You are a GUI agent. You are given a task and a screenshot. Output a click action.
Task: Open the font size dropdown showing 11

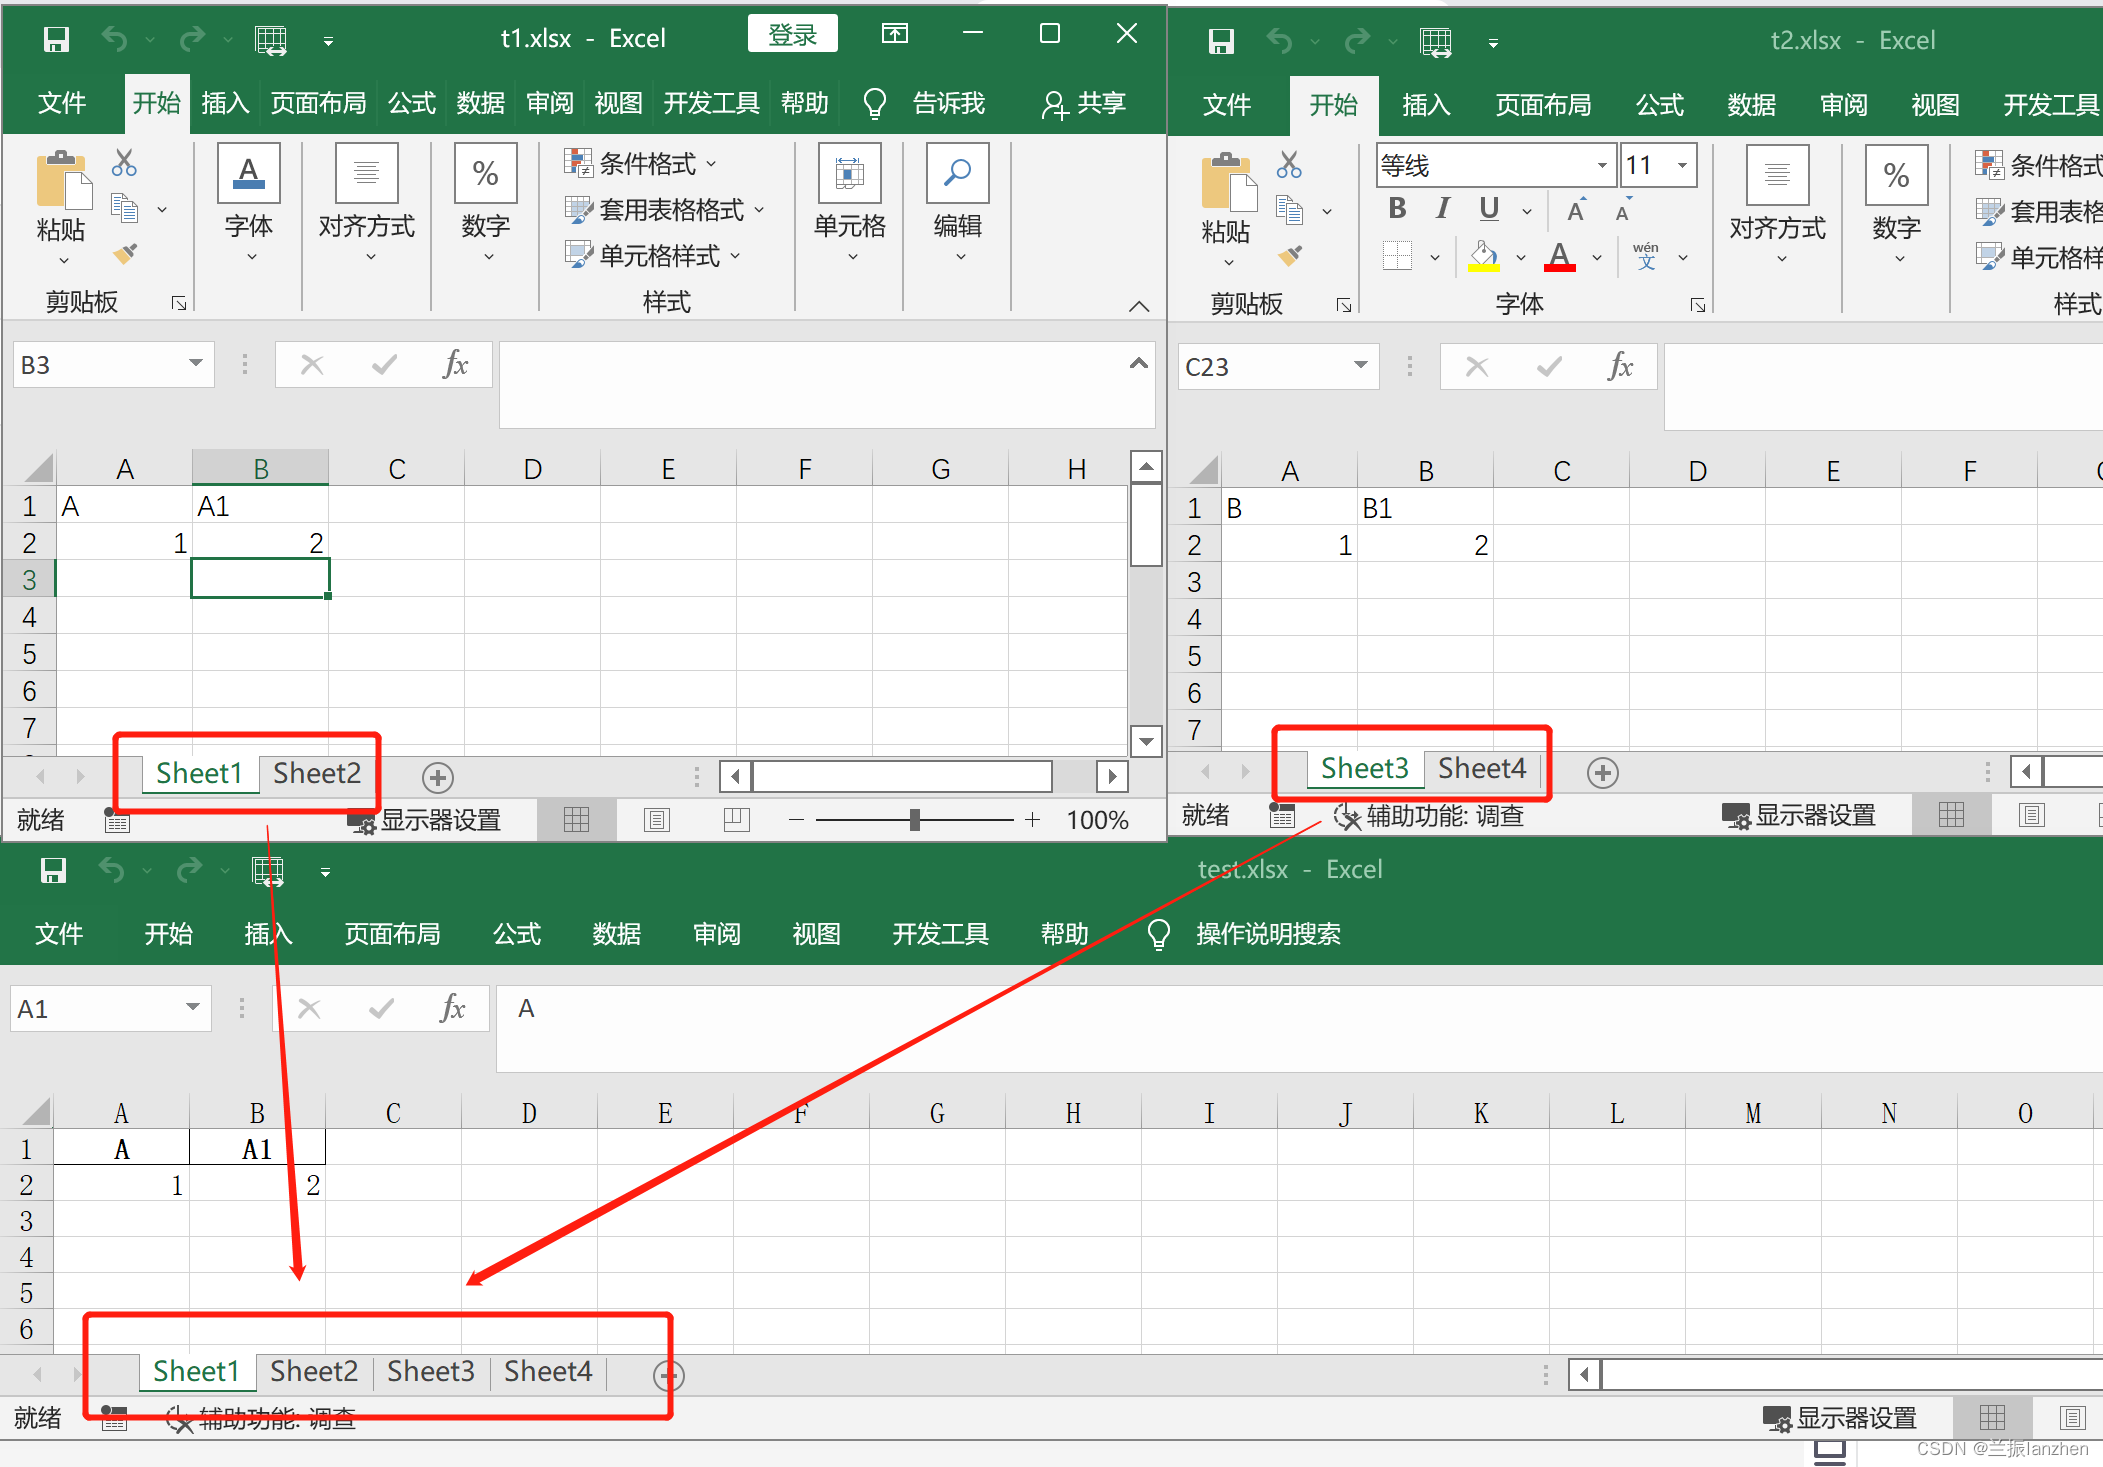[1683, 164]
